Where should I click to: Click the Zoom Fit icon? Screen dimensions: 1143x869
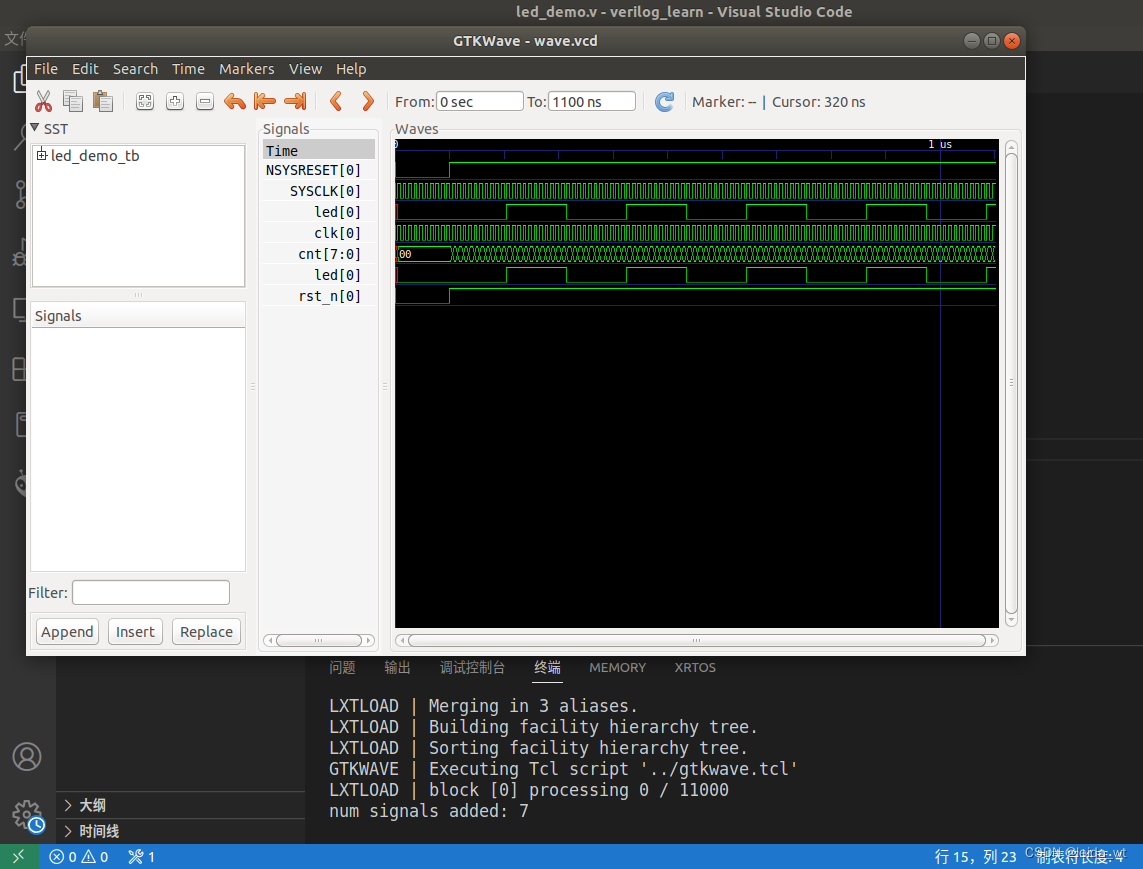(x=145, y=101)
